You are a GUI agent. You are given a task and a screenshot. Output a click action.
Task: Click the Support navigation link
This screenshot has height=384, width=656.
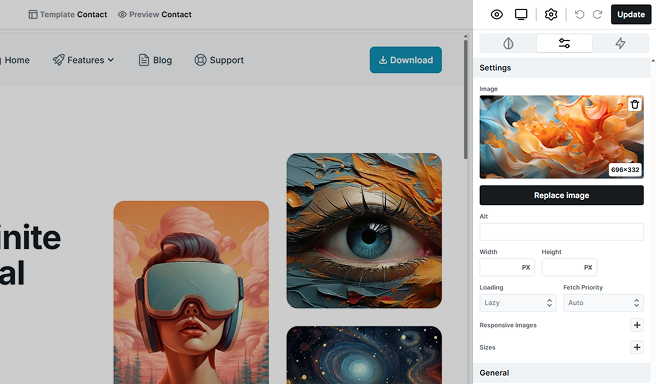click(x=219, y=60)
